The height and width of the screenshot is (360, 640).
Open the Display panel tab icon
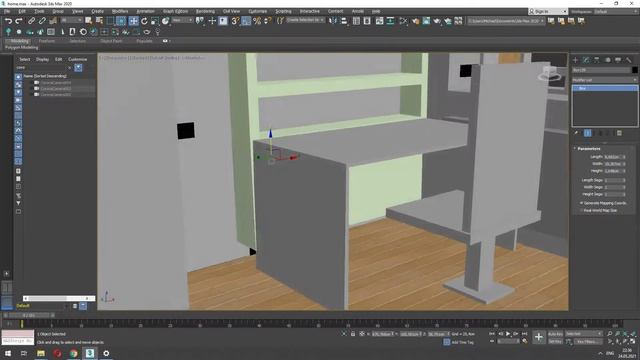618,60
